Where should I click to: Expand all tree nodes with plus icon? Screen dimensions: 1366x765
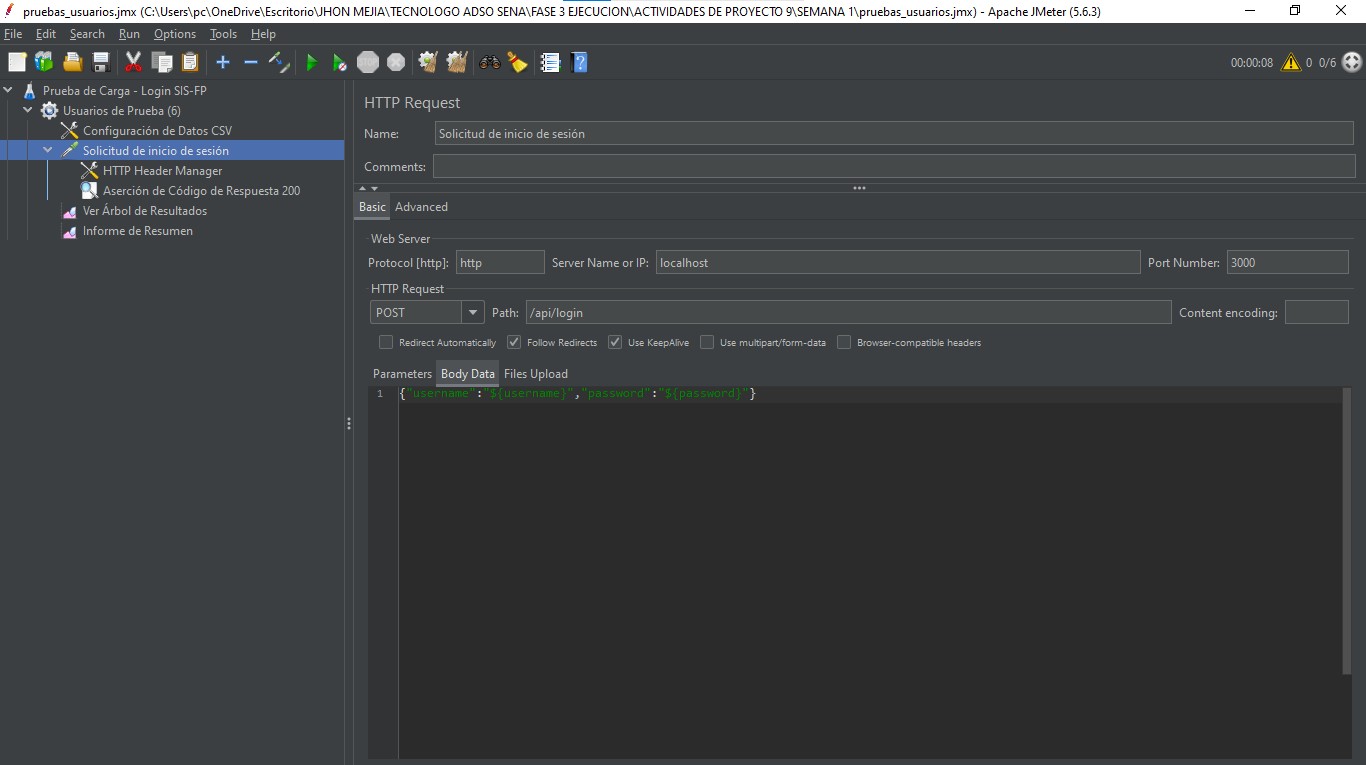point(223,62)
